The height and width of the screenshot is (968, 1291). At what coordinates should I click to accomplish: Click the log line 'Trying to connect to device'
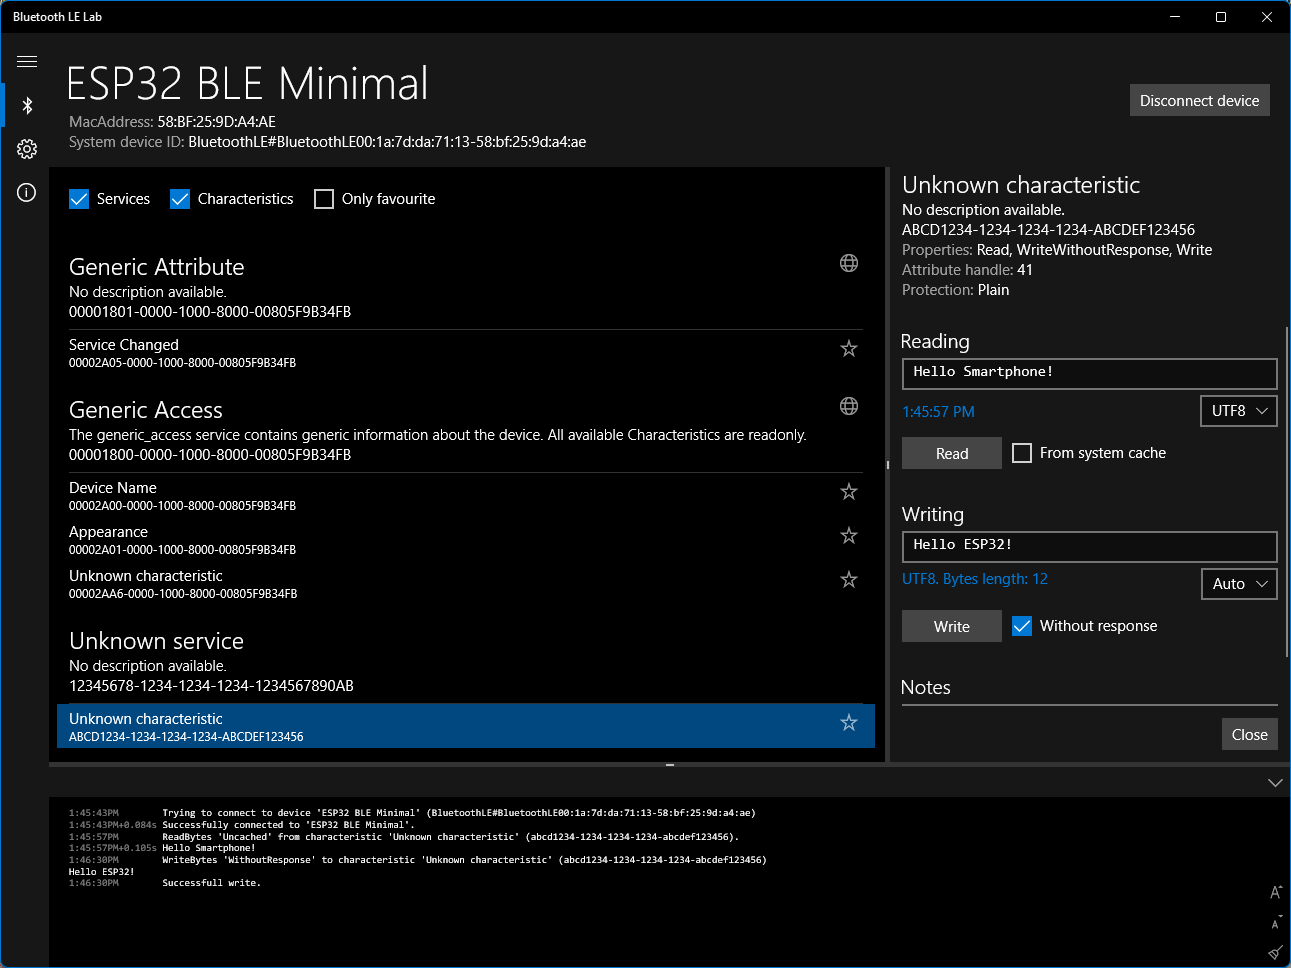click(x=459, y=813)
